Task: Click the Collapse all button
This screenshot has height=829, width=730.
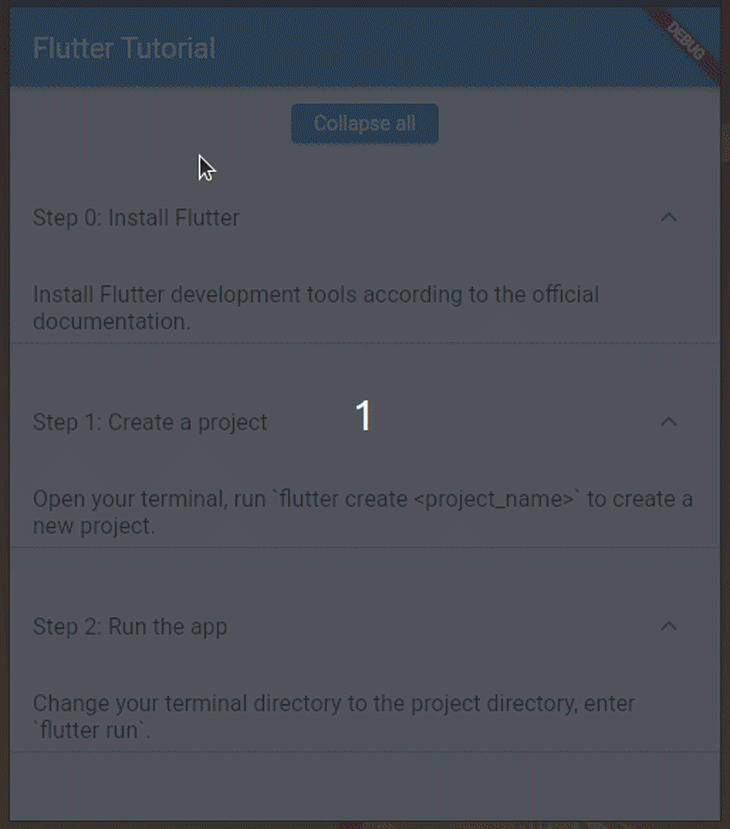Action: [x=364, y=123]
